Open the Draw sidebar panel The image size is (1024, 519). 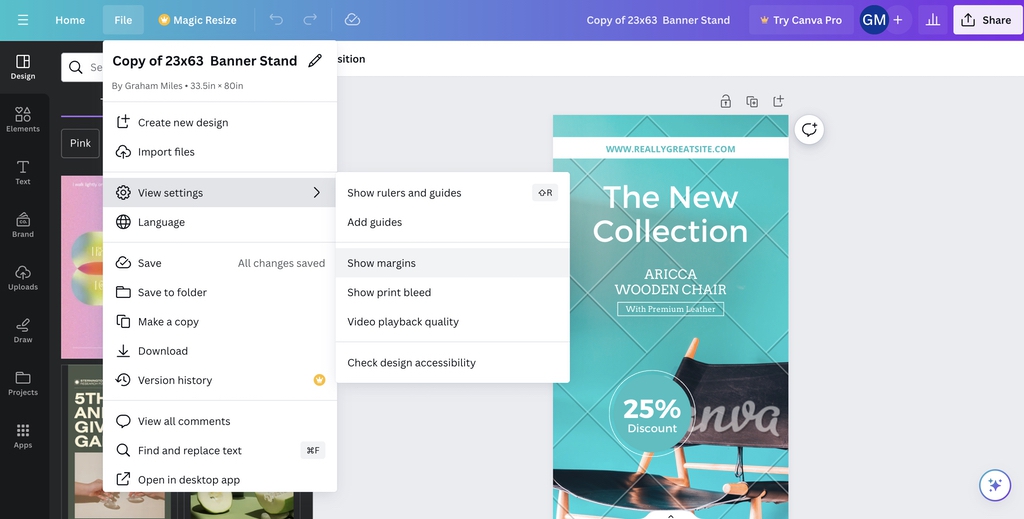pos(23,331)
